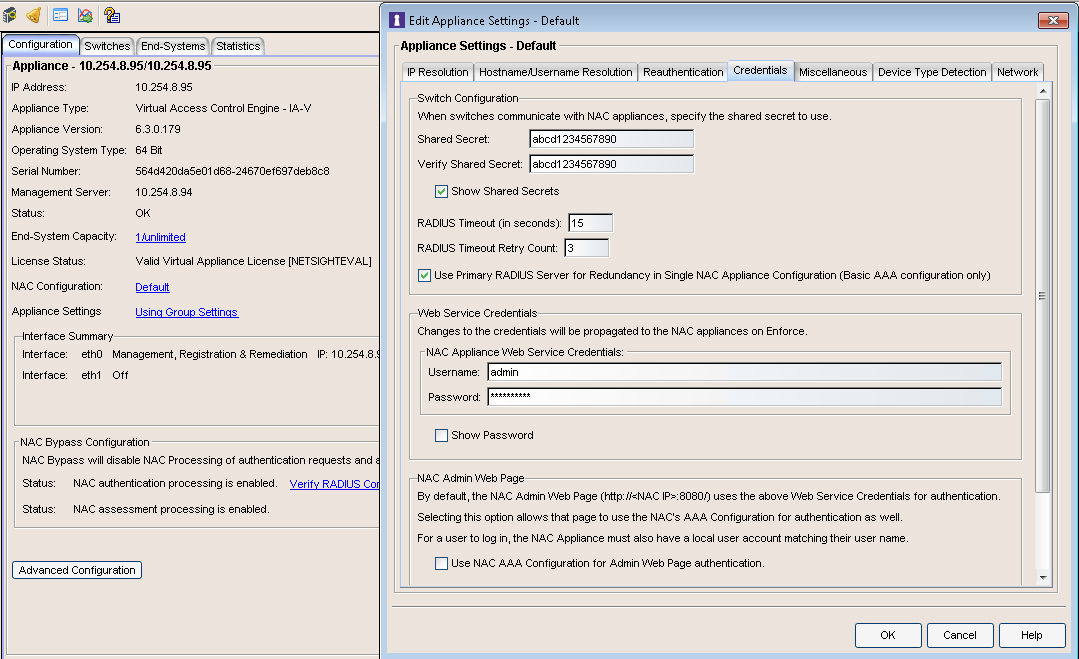This screenshot has width=1079, height=659.
Task: Select the serial number 564d420da5e01d68-24670ef697deb8c8
Action: [232, 171]
